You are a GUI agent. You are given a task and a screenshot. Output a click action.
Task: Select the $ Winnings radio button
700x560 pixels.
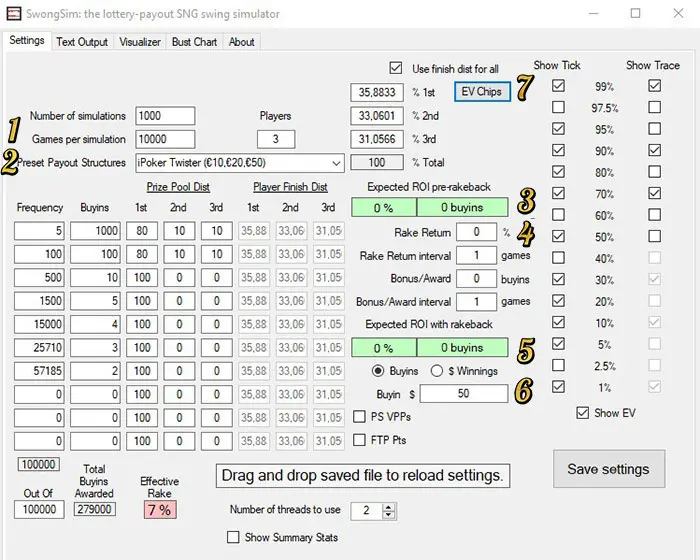pyautogui.click(x=437, y=371)
